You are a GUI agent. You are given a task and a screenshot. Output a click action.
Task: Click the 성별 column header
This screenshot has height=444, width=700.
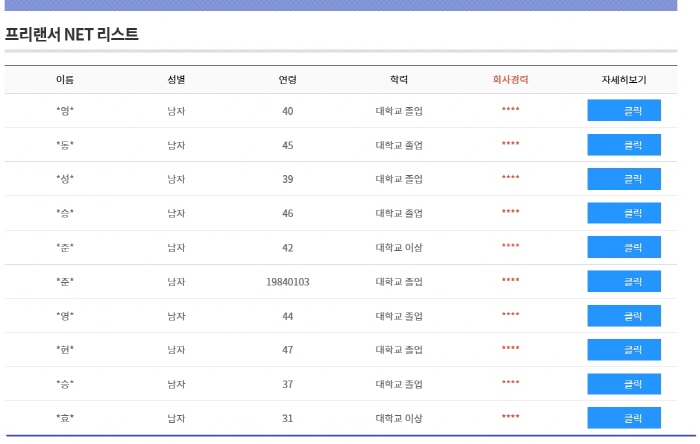[x=176, y=80]
